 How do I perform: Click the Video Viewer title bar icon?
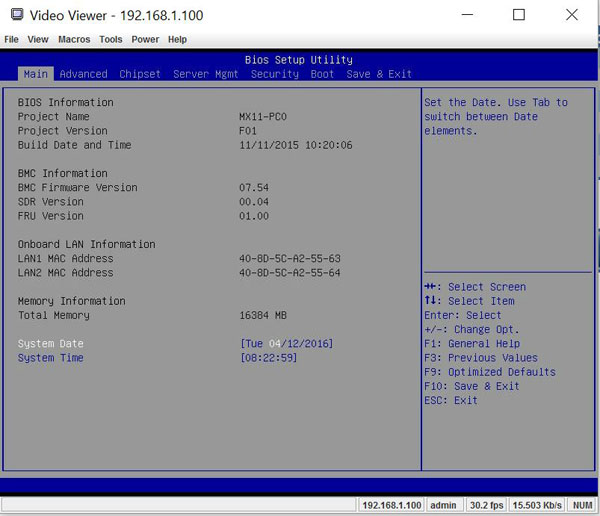click(14, 15)
